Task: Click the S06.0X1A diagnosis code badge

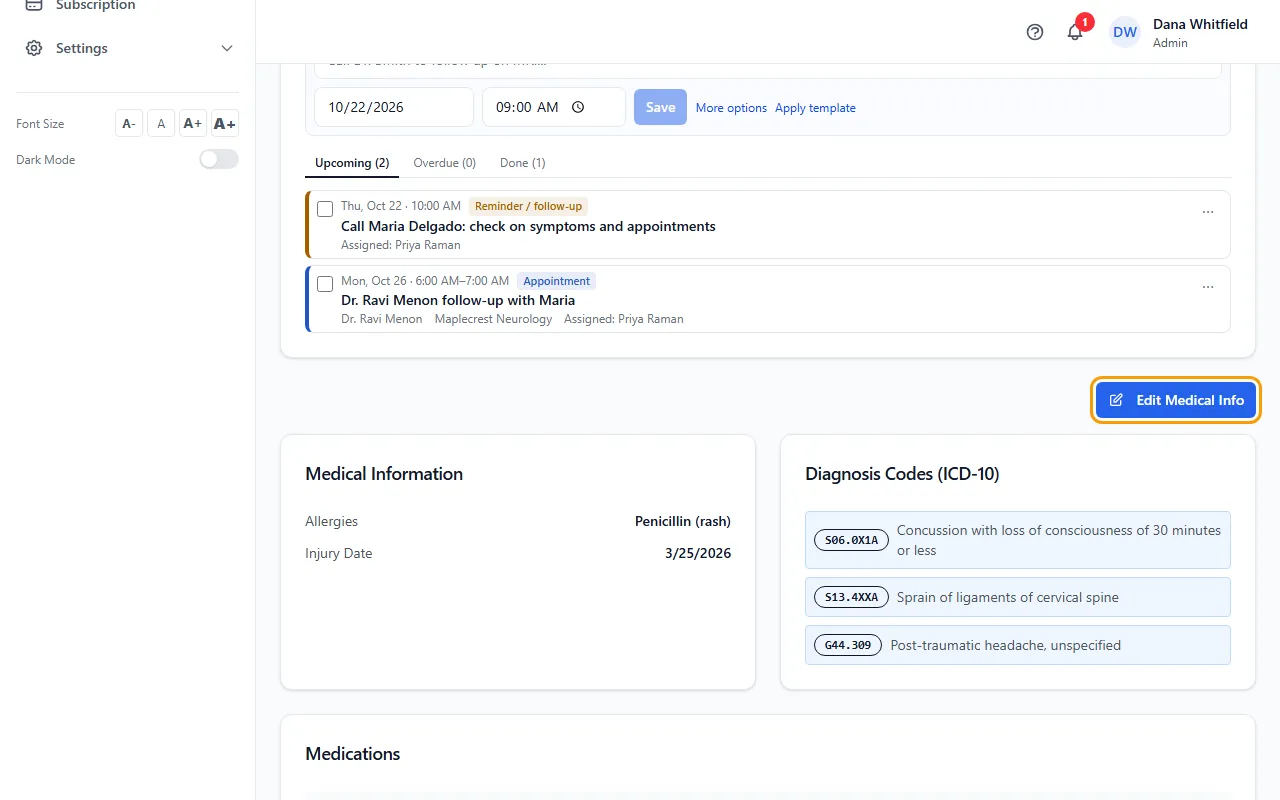Action: click(x=851, y=540)
